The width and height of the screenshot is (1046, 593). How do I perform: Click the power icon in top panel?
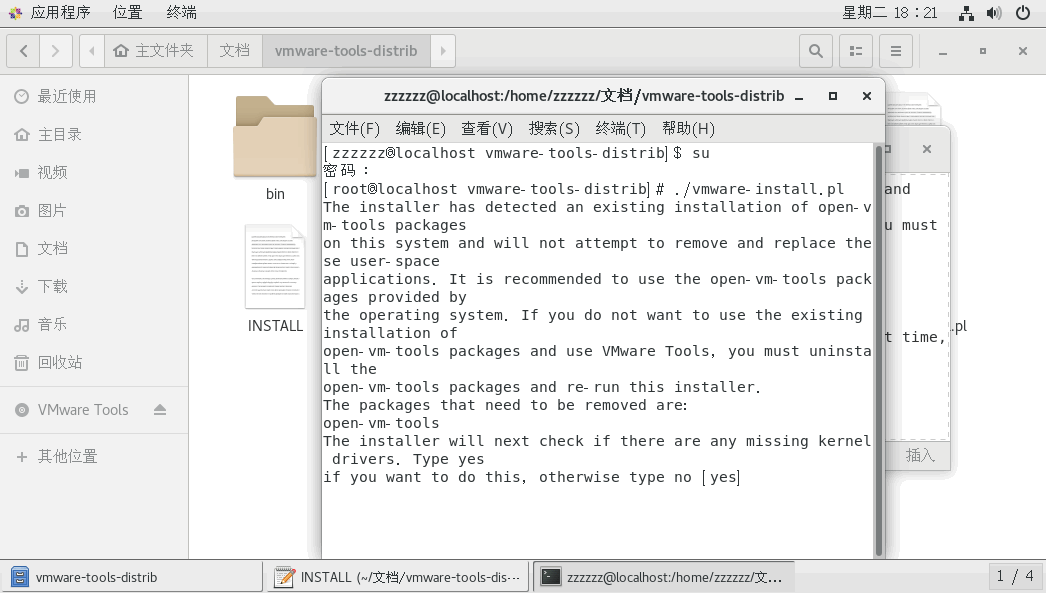(x=1023, y=13)
